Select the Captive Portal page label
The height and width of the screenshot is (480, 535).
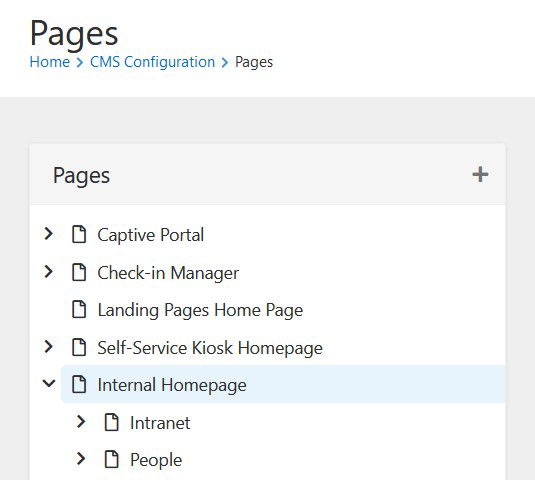point(151,235)
